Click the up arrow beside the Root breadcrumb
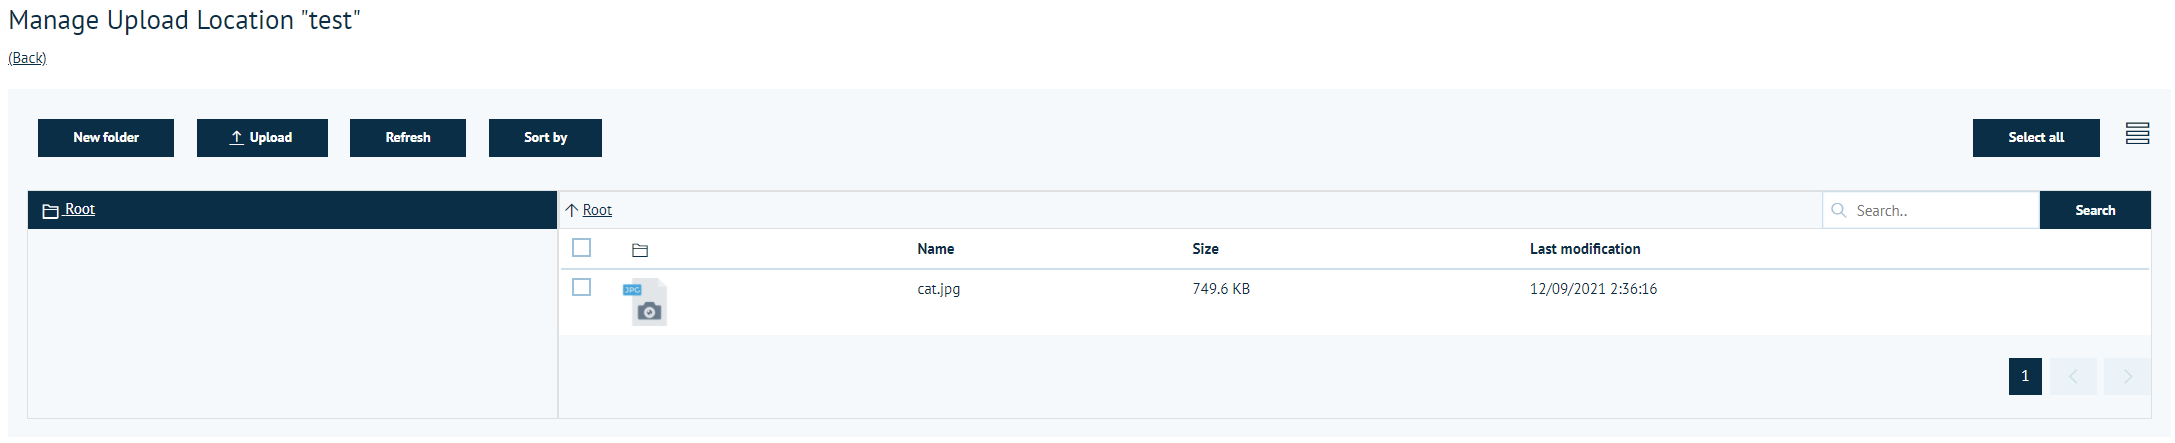2175x443 pixels. coord(572,210)
